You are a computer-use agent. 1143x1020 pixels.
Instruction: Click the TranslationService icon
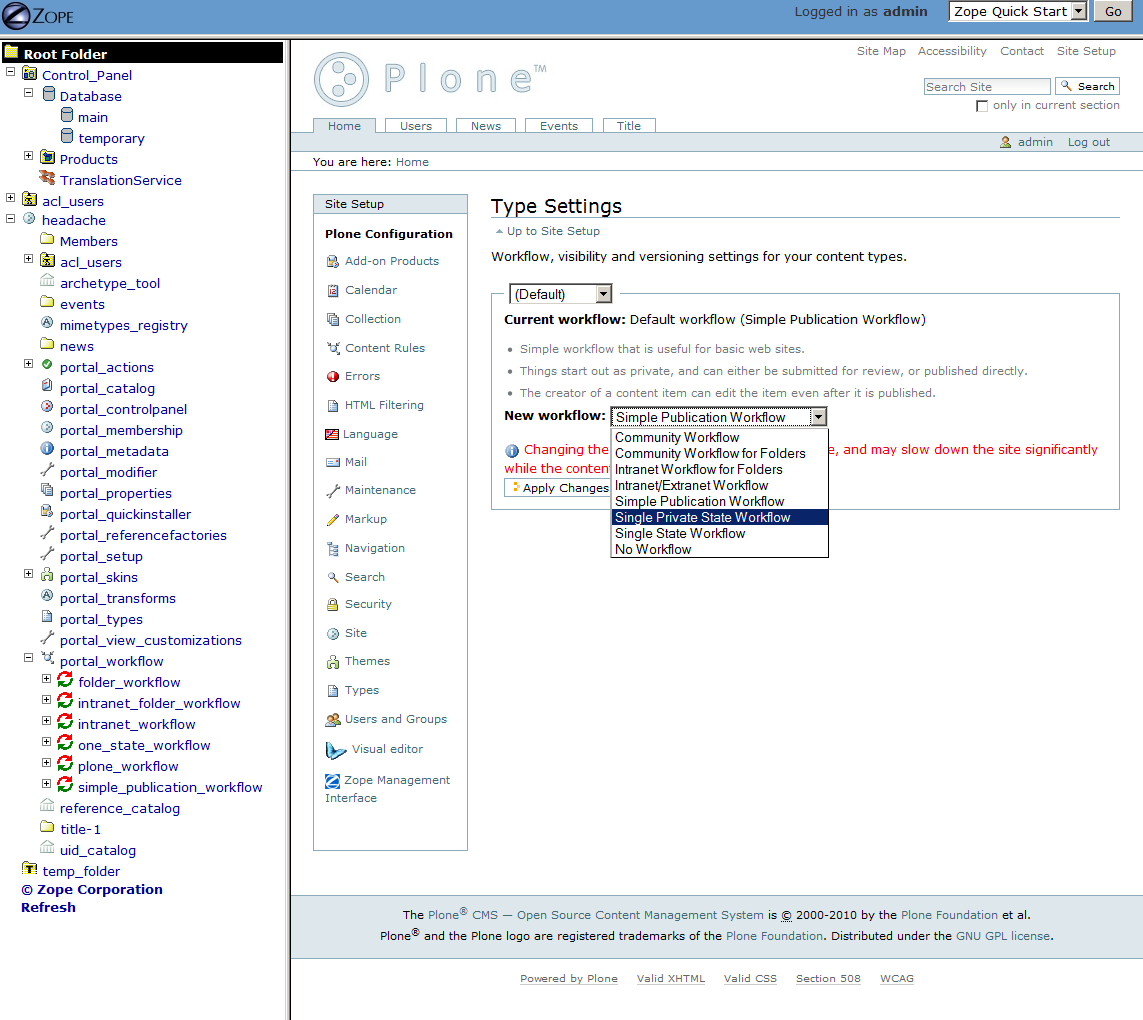tap(47, 178)
